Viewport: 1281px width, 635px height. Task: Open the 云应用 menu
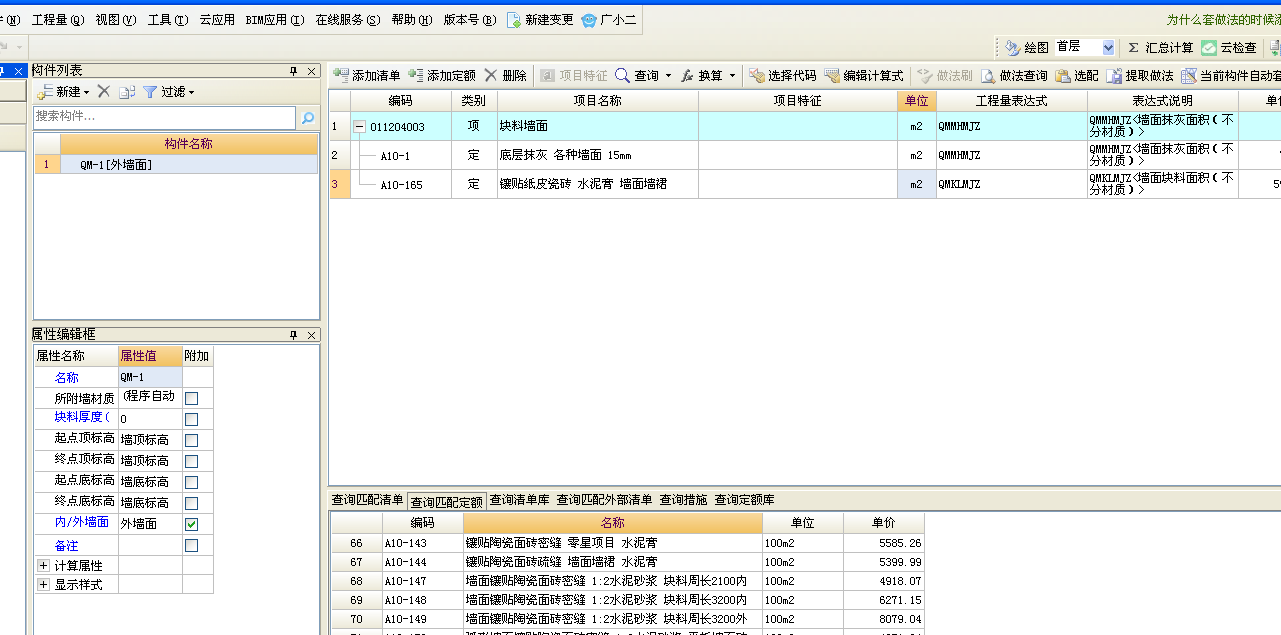[217, 20]
